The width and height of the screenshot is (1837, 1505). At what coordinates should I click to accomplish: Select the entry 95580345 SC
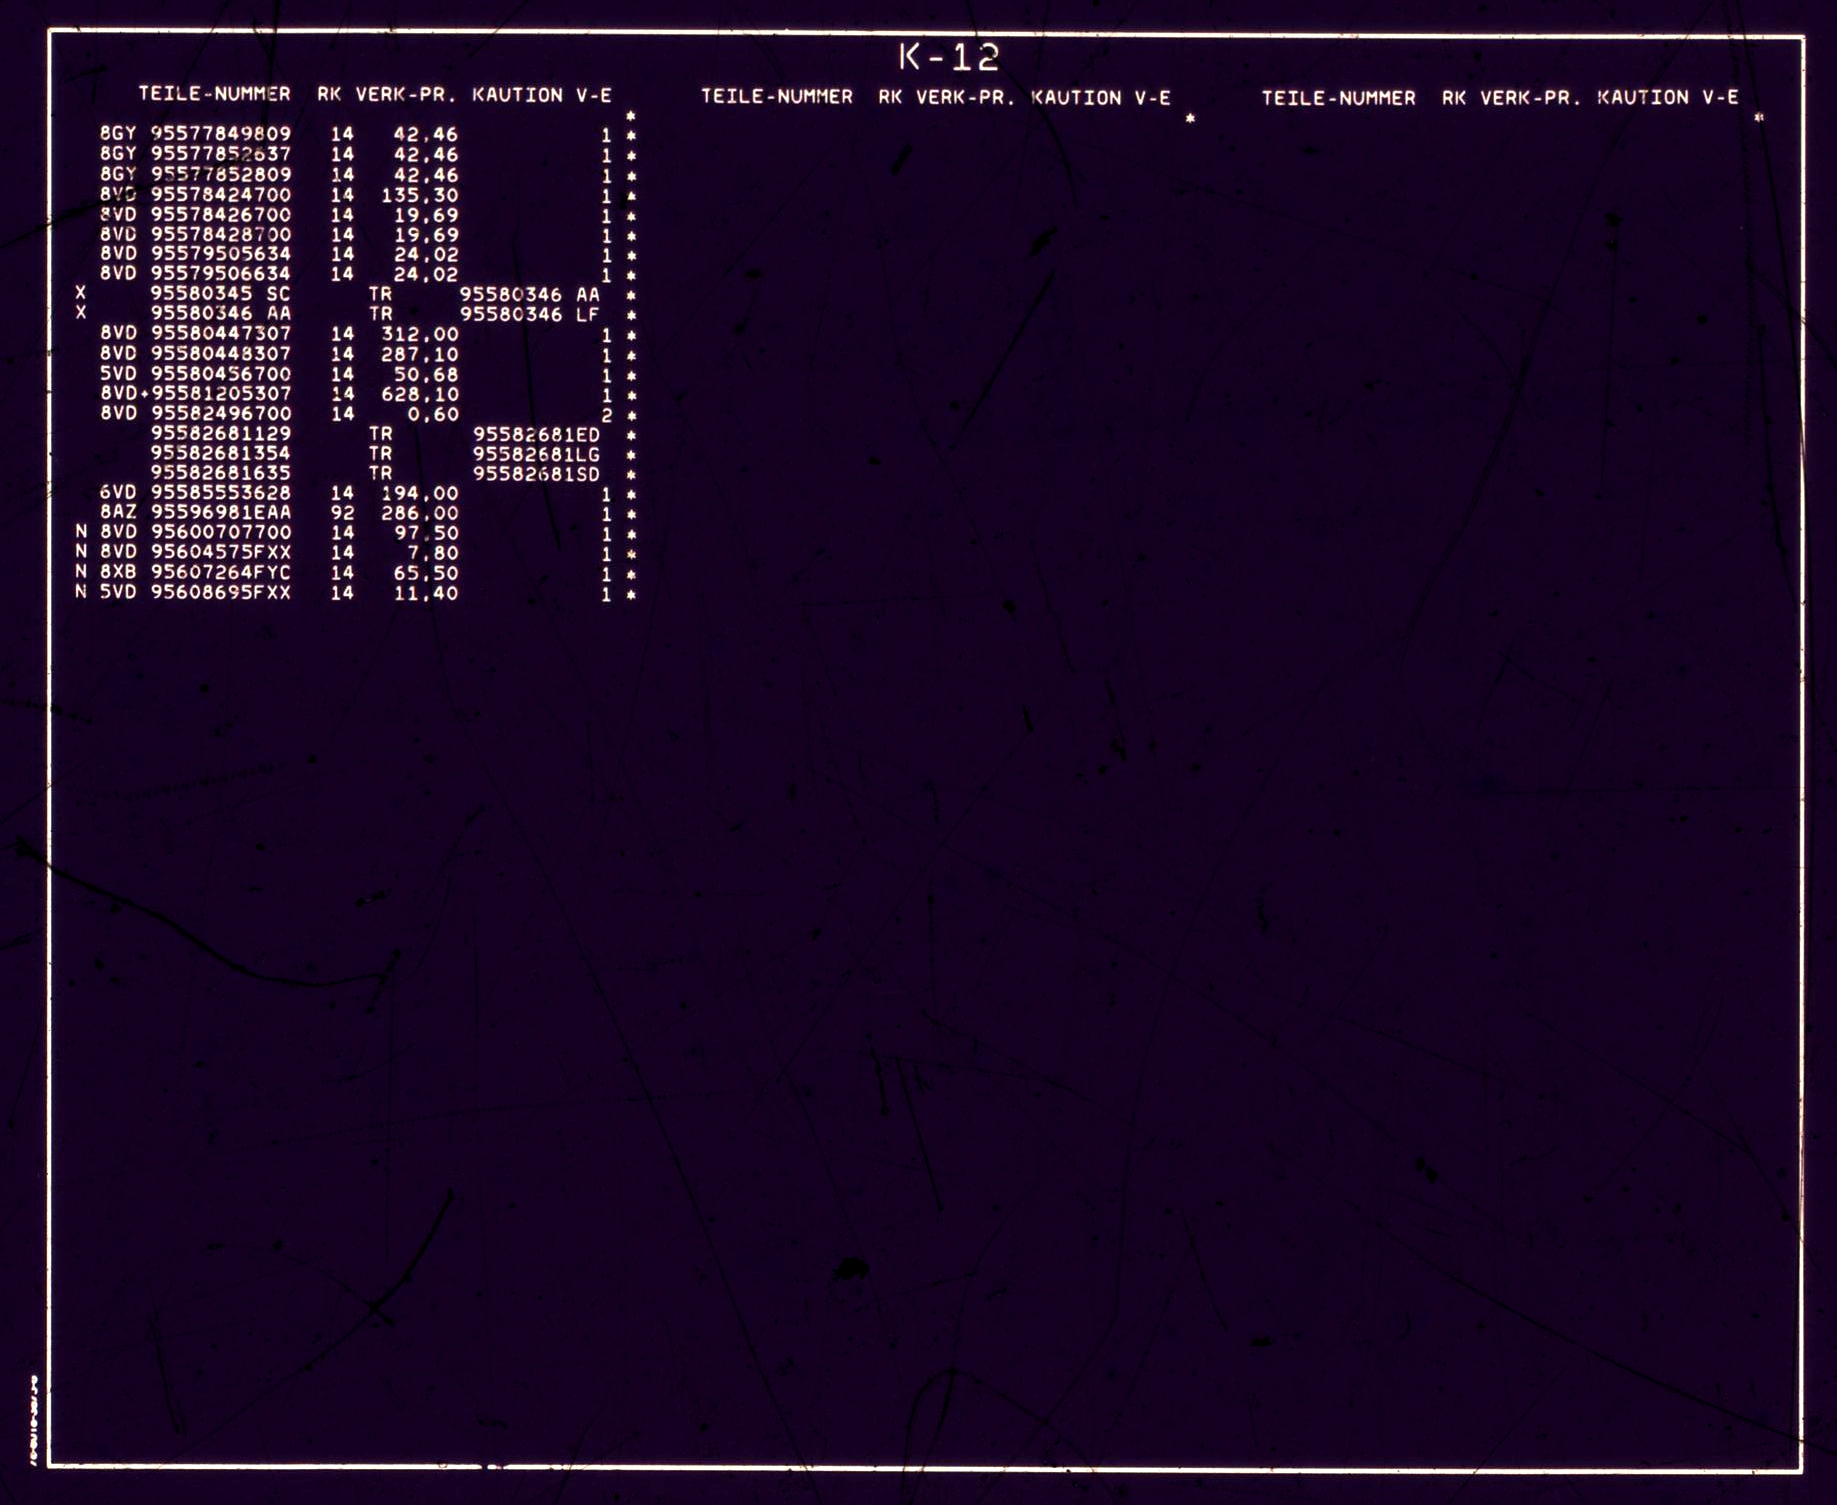click(x=221, y=294)
